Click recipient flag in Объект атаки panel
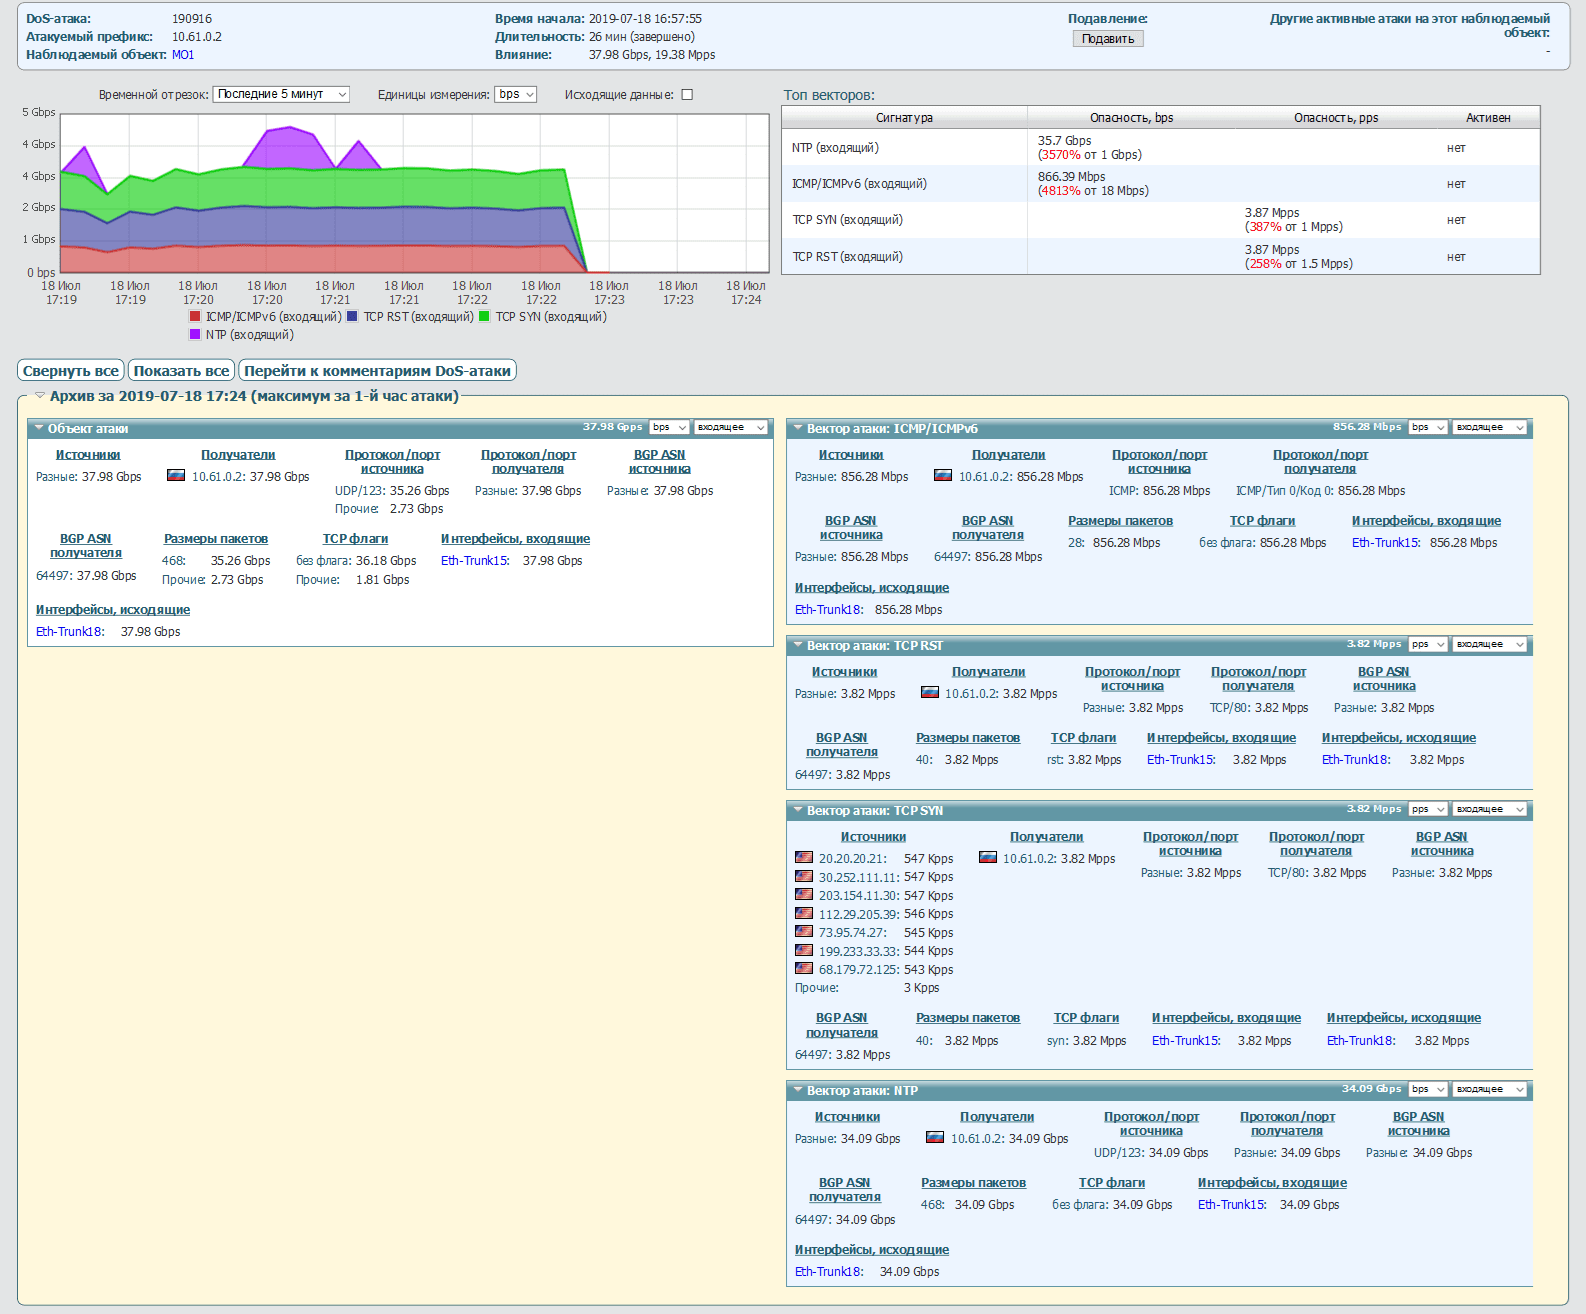 [x=176, y=475]
